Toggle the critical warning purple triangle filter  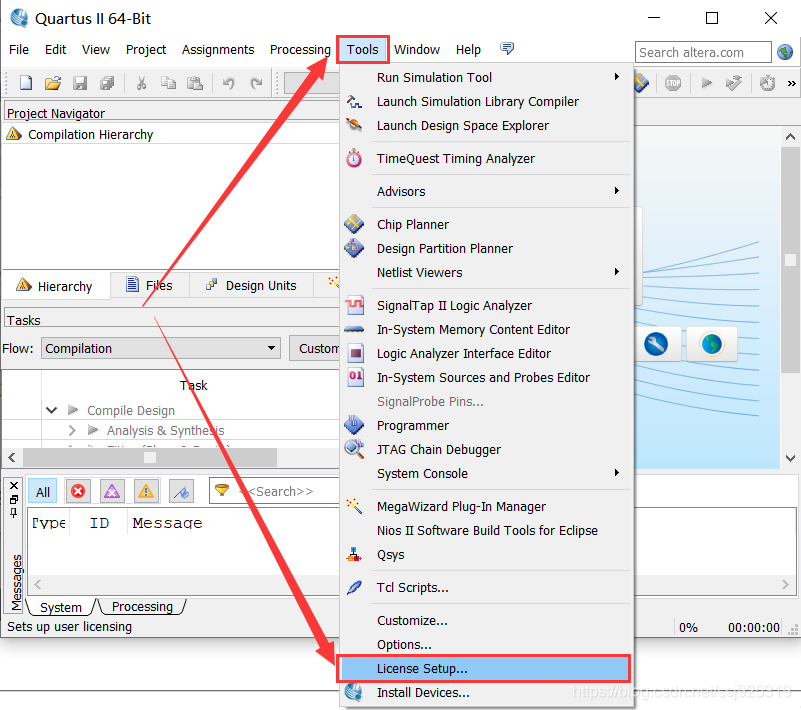tap(112, 491)
